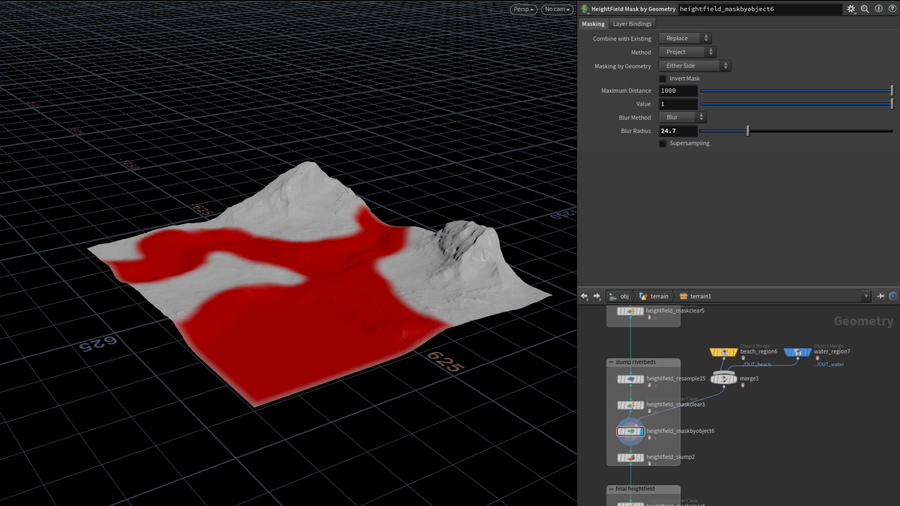Viewport: 900px width, 506px height.
Task: Open the Masking by Geometry Either Side dropdown
Action: pyautogui.click(x=695, y=66)
